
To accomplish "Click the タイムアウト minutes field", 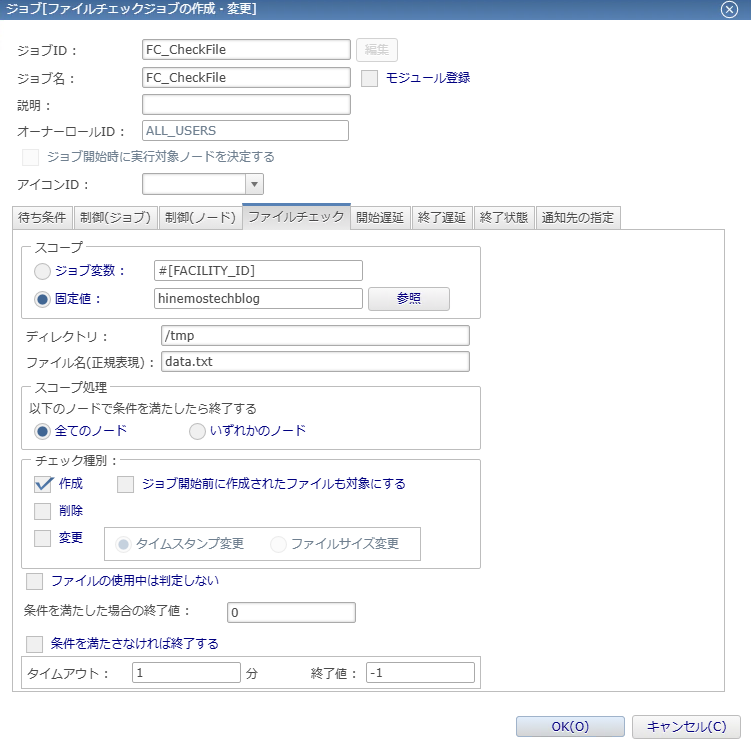I will coord(186,673).
